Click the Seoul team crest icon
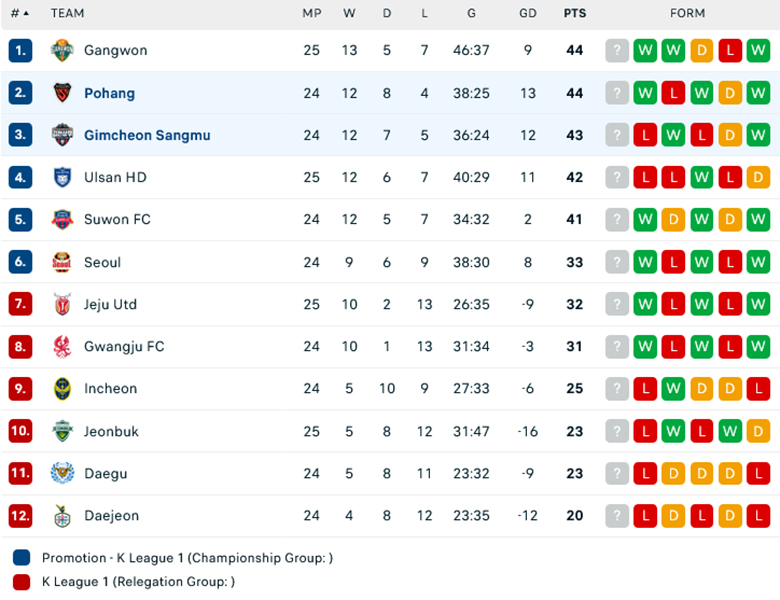This screenshot has width=780, height=600. click(62, 262)
